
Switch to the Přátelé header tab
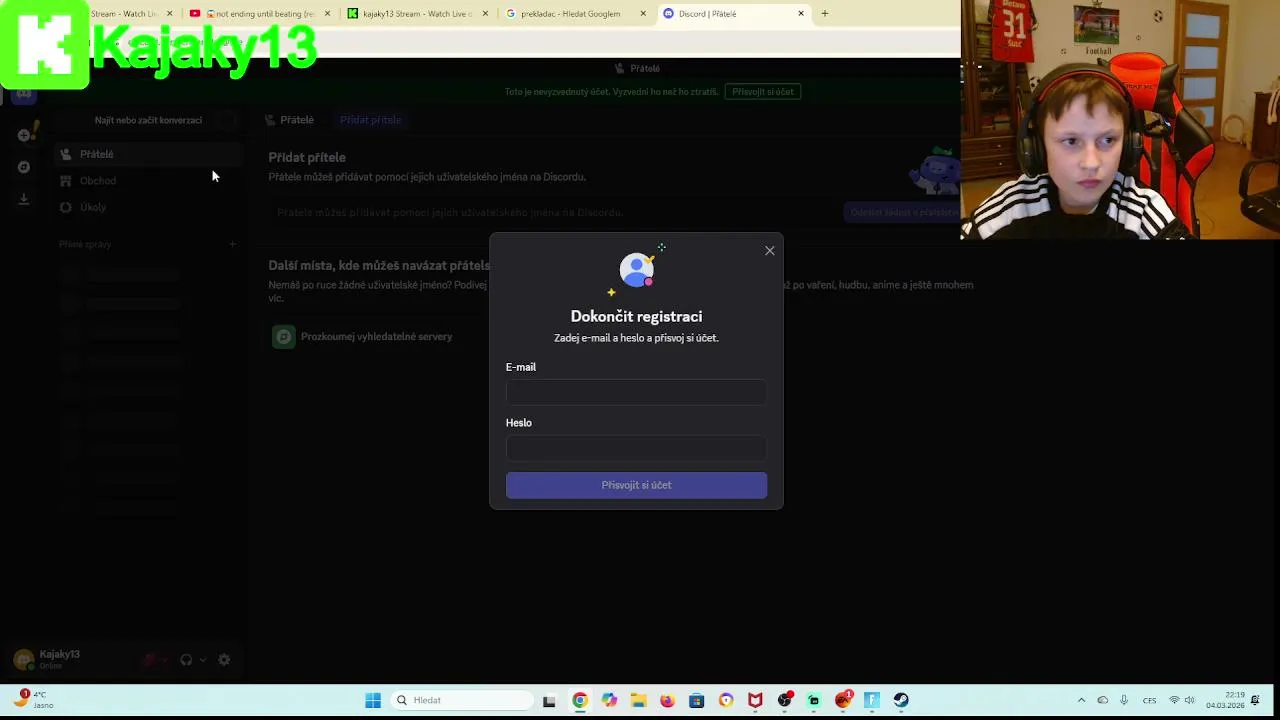(290, 120)
